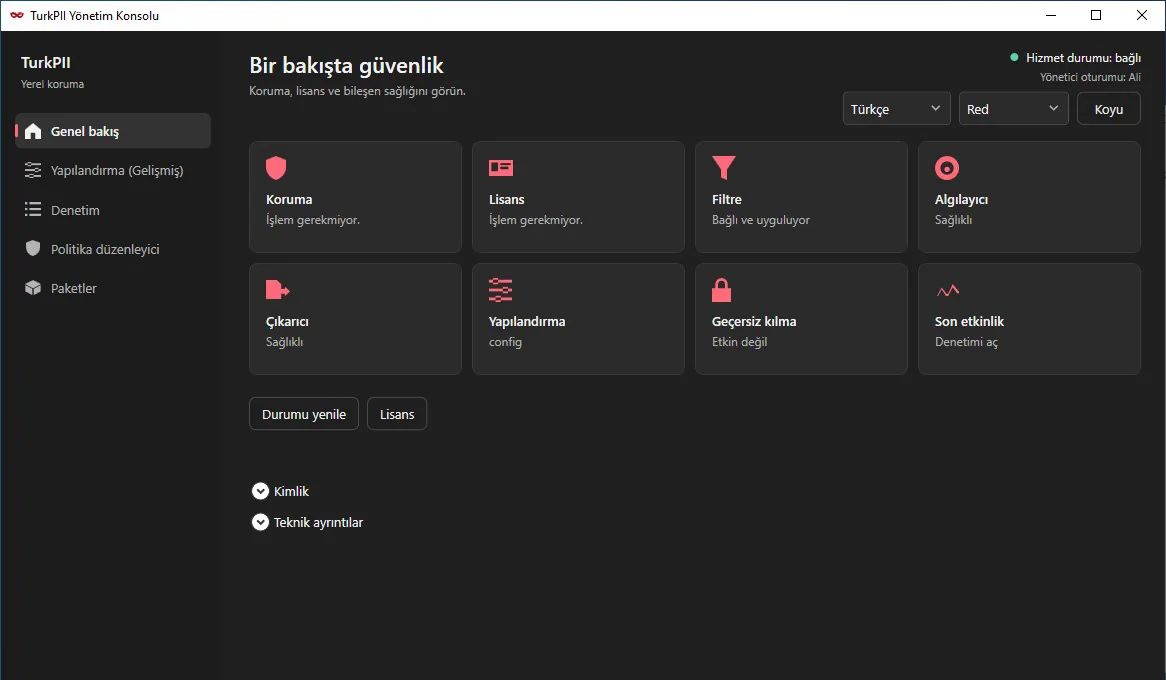Click the sliders icon beside Yapılandırma (Gelişmiş)

coord(33,170)
